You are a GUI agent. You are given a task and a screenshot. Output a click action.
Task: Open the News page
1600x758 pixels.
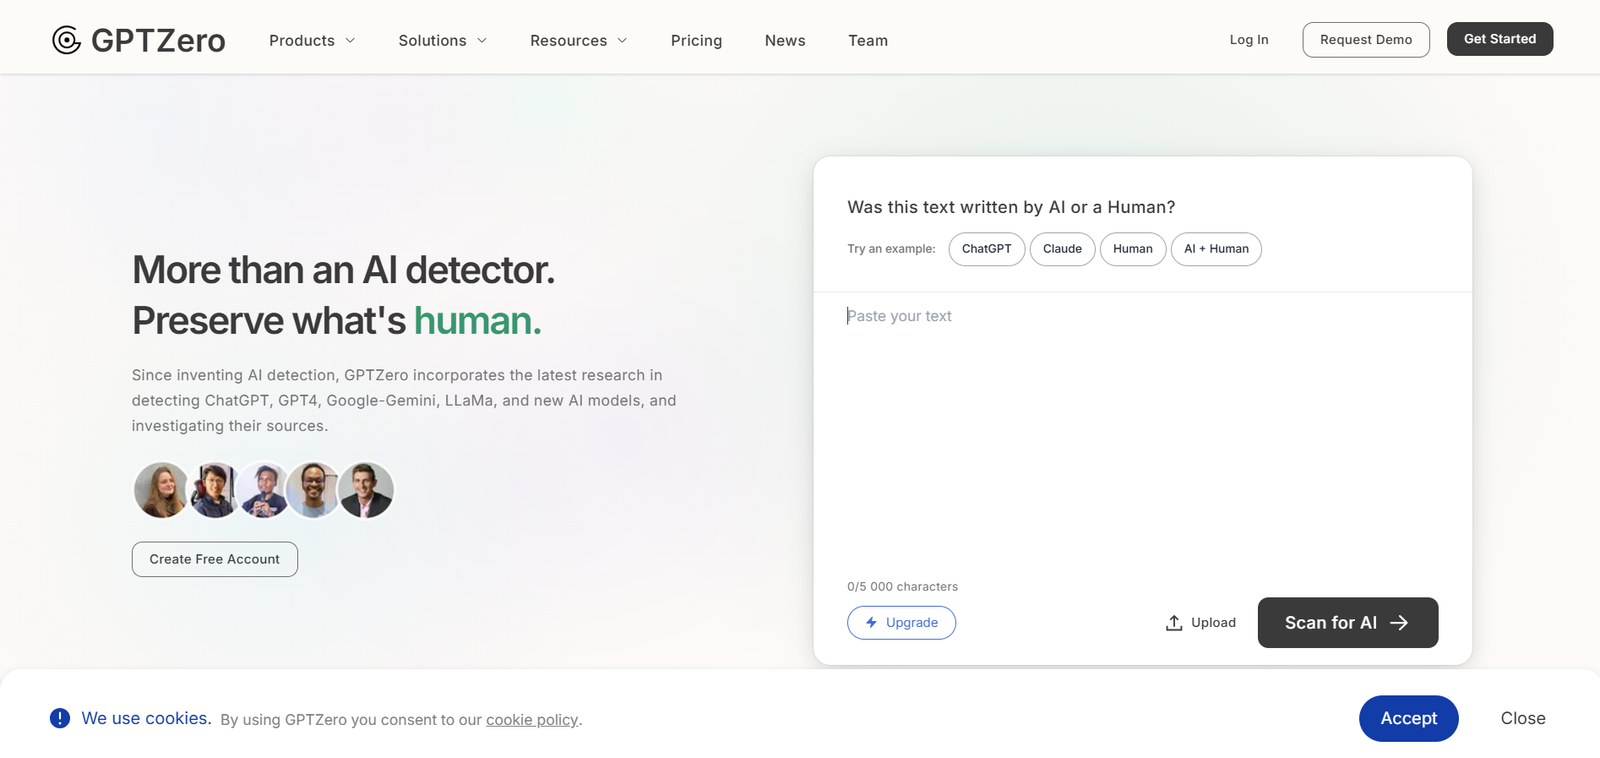click(785, 40)
